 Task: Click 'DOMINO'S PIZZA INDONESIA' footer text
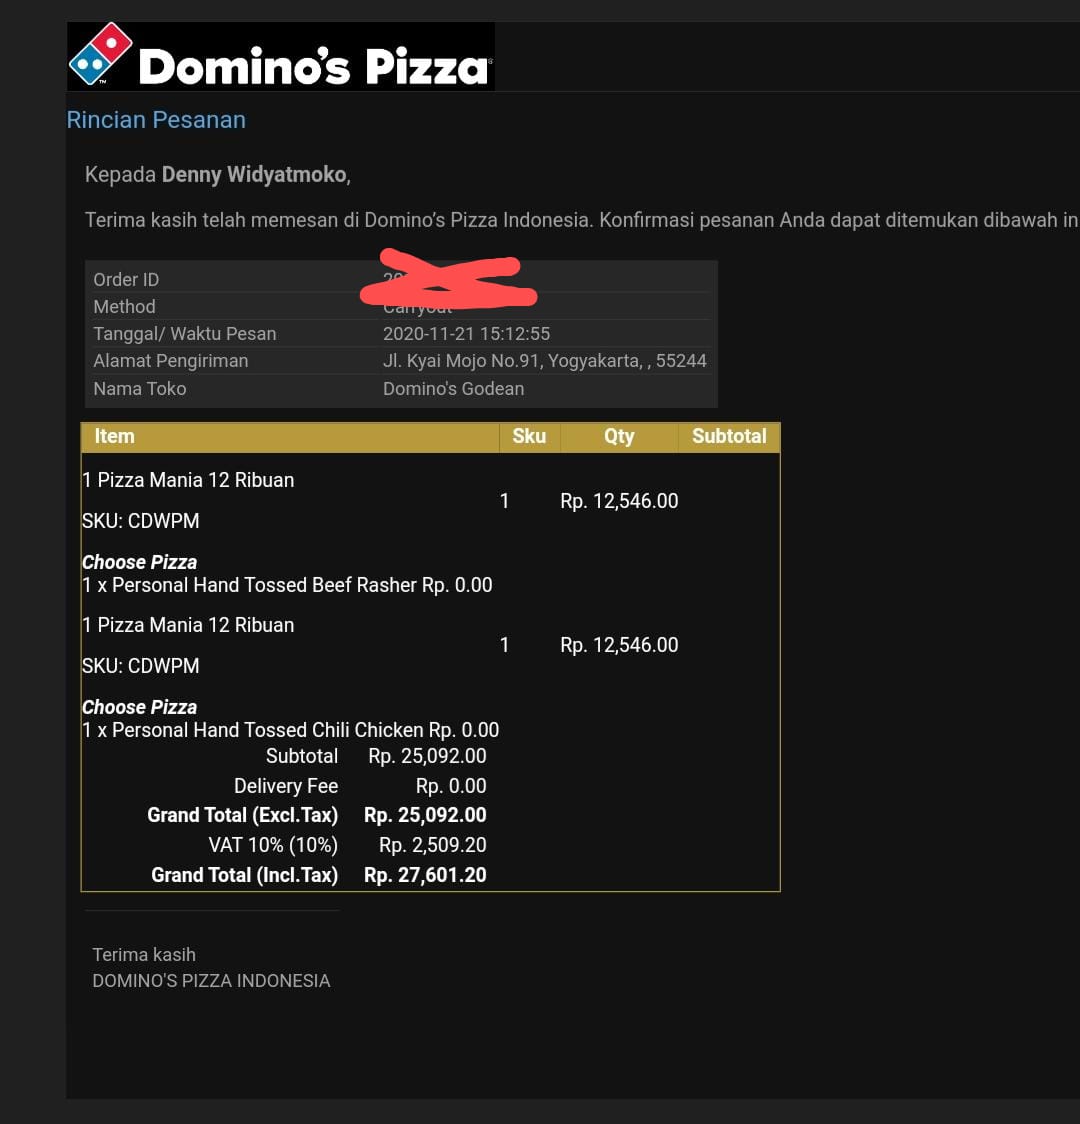click(x=211, y=981)
